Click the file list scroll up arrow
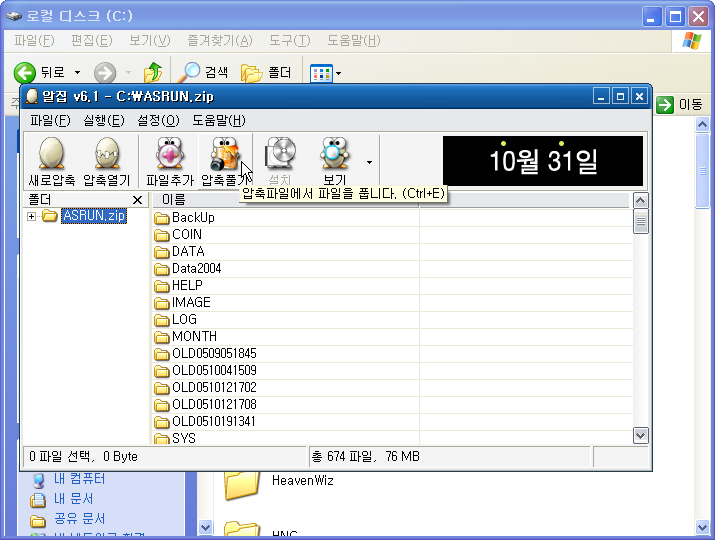 click(641, 200)
